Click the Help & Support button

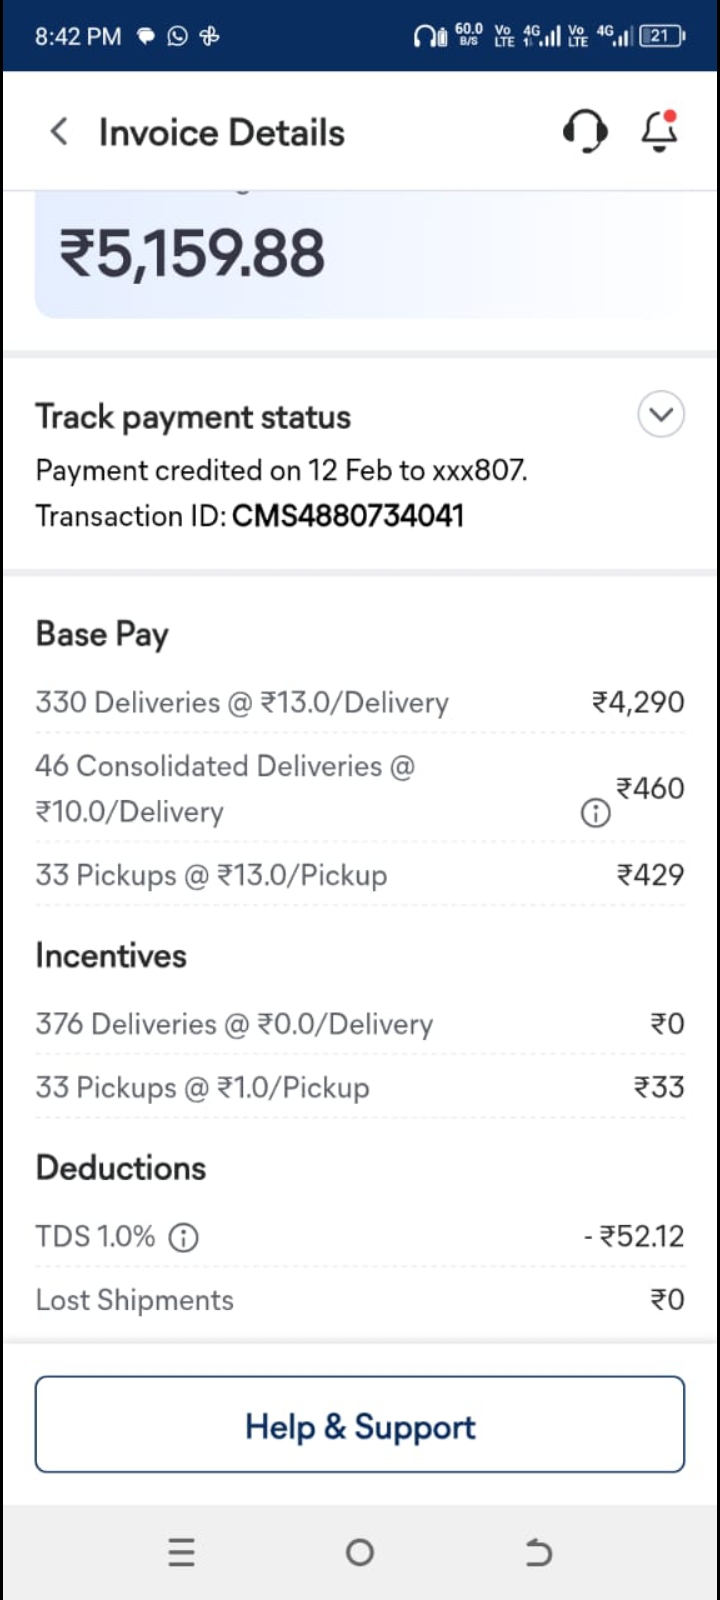(360, 1425)
